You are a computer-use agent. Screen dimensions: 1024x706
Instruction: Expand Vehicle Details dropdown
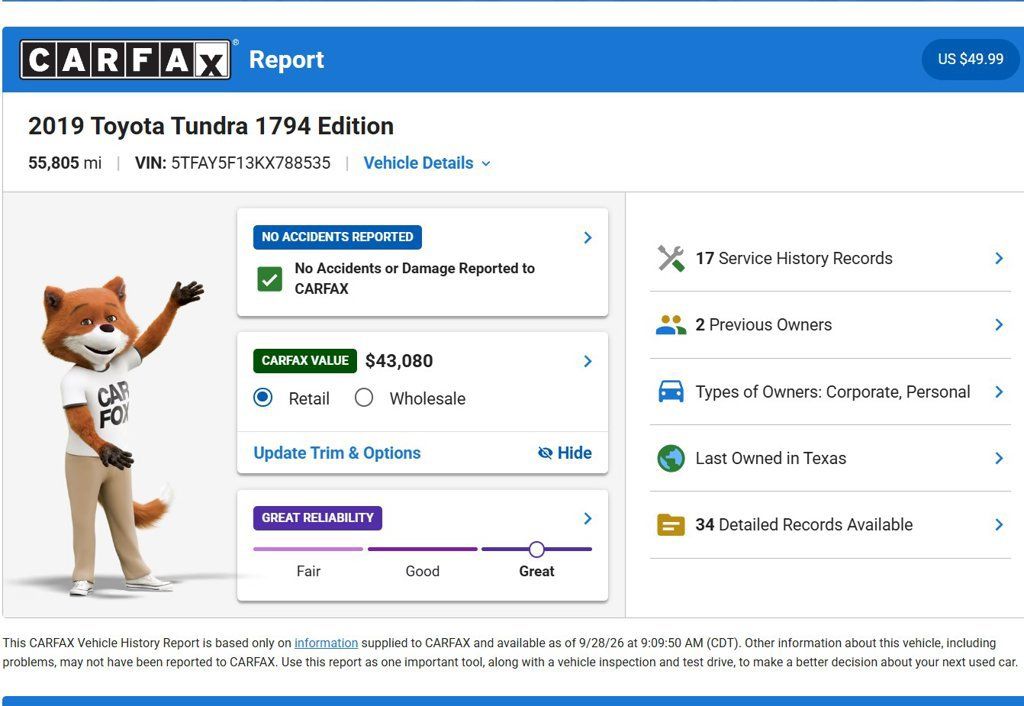[x=427, y=163]
